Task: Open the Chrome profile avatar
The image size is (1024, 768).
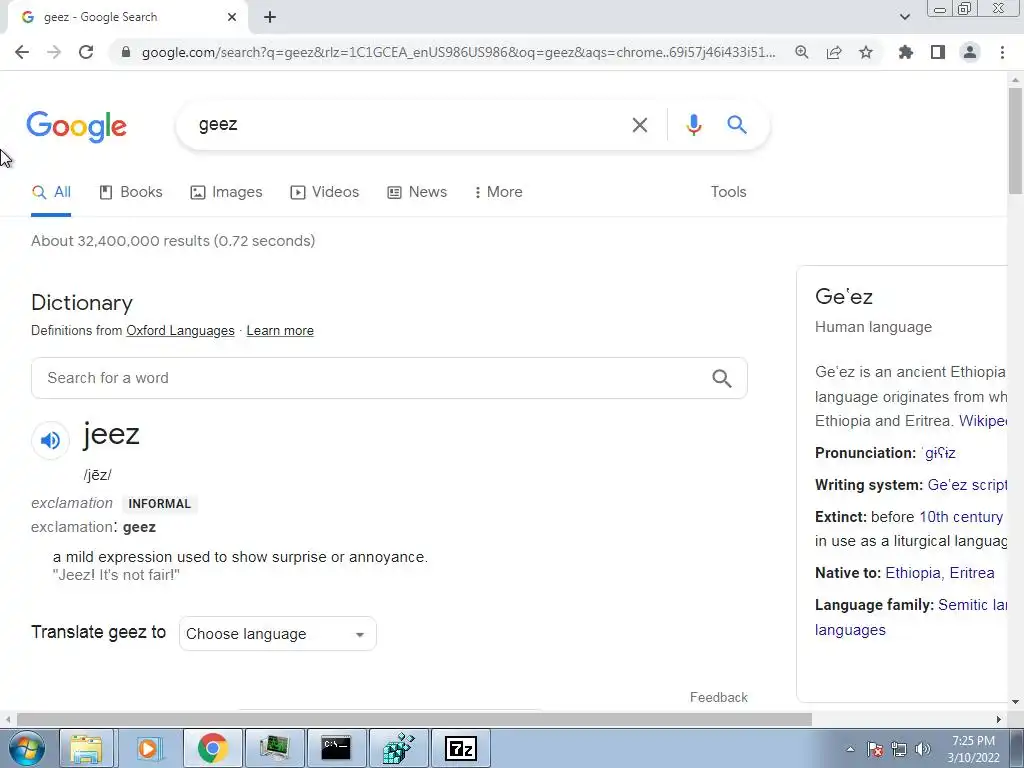Action: [x=970, y=52]
